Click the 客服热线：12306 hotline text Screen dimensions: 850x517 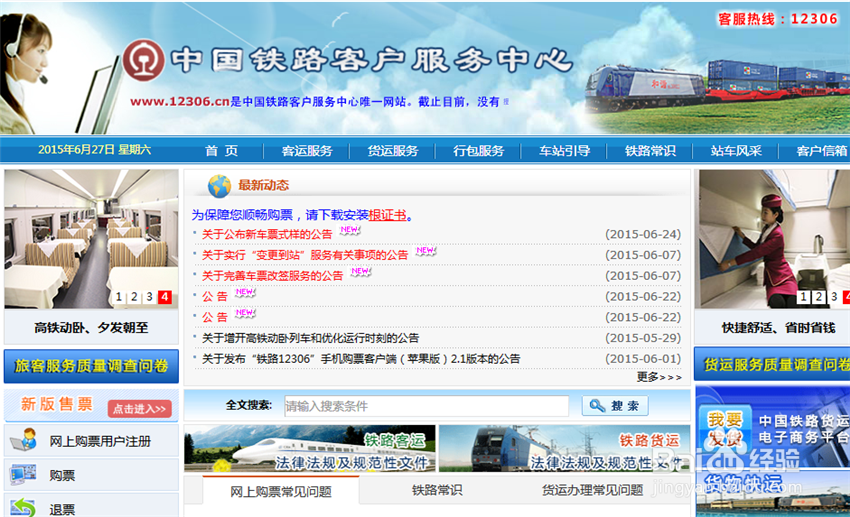pyautogui.click(x=778, y=19)
